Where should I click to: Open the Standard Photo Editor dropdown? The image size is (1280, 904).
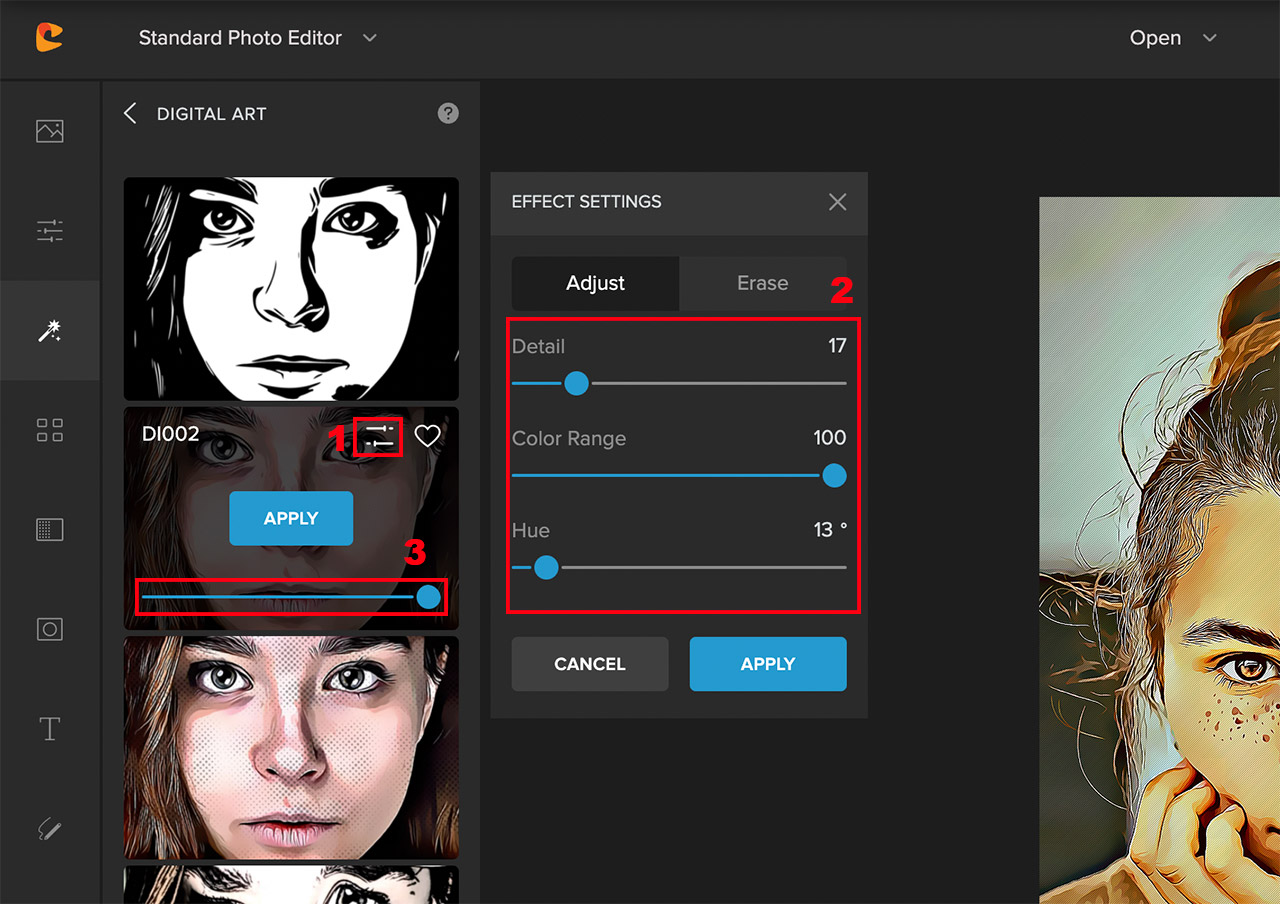click(x=255, y=38)
